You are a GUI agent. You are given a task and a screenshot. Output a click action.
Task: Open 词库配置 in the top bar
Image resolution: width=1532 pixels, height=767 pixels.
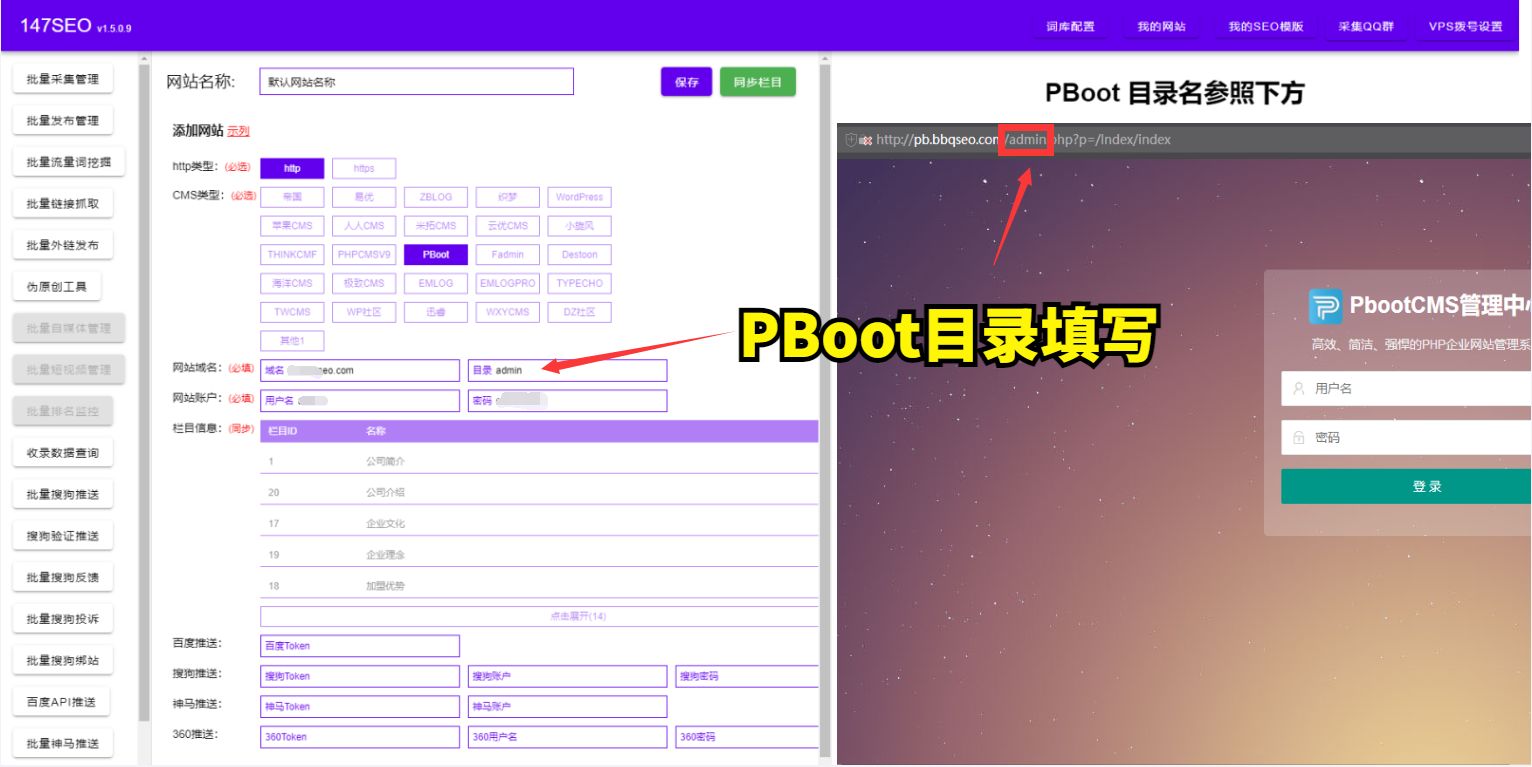tap(1071, 26)
